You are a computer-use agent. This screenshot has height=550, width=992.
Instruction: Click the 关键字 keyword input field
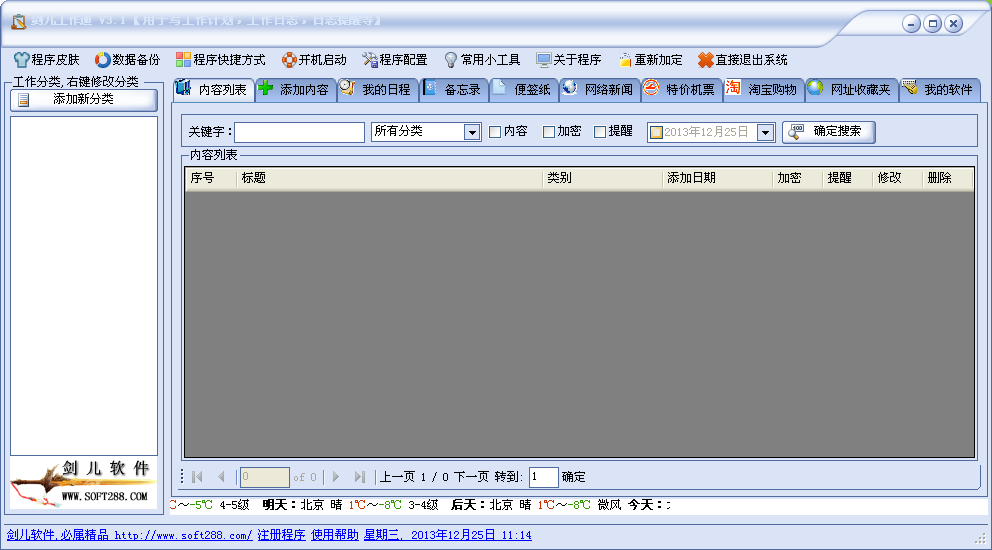(299, 132)
